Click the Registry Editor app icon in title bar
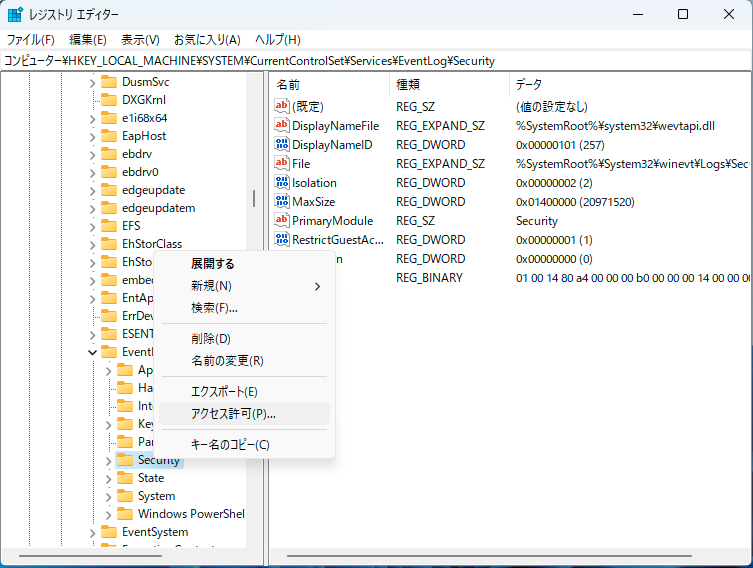 click(16, 15)
